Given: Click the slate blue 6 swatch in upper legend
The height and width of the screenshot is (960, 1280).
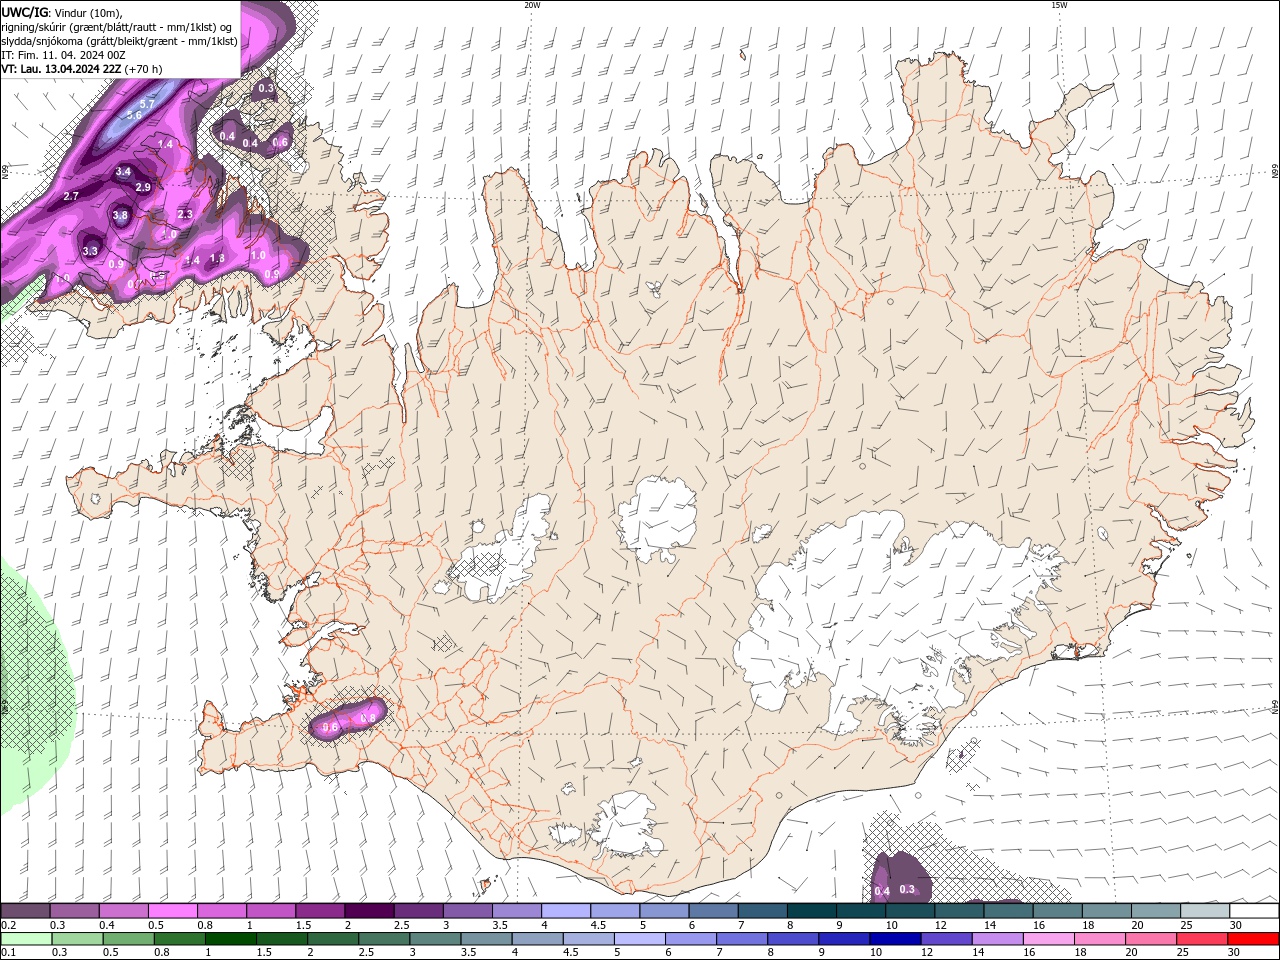Looking at the screenshot, I should pos(714,910).
